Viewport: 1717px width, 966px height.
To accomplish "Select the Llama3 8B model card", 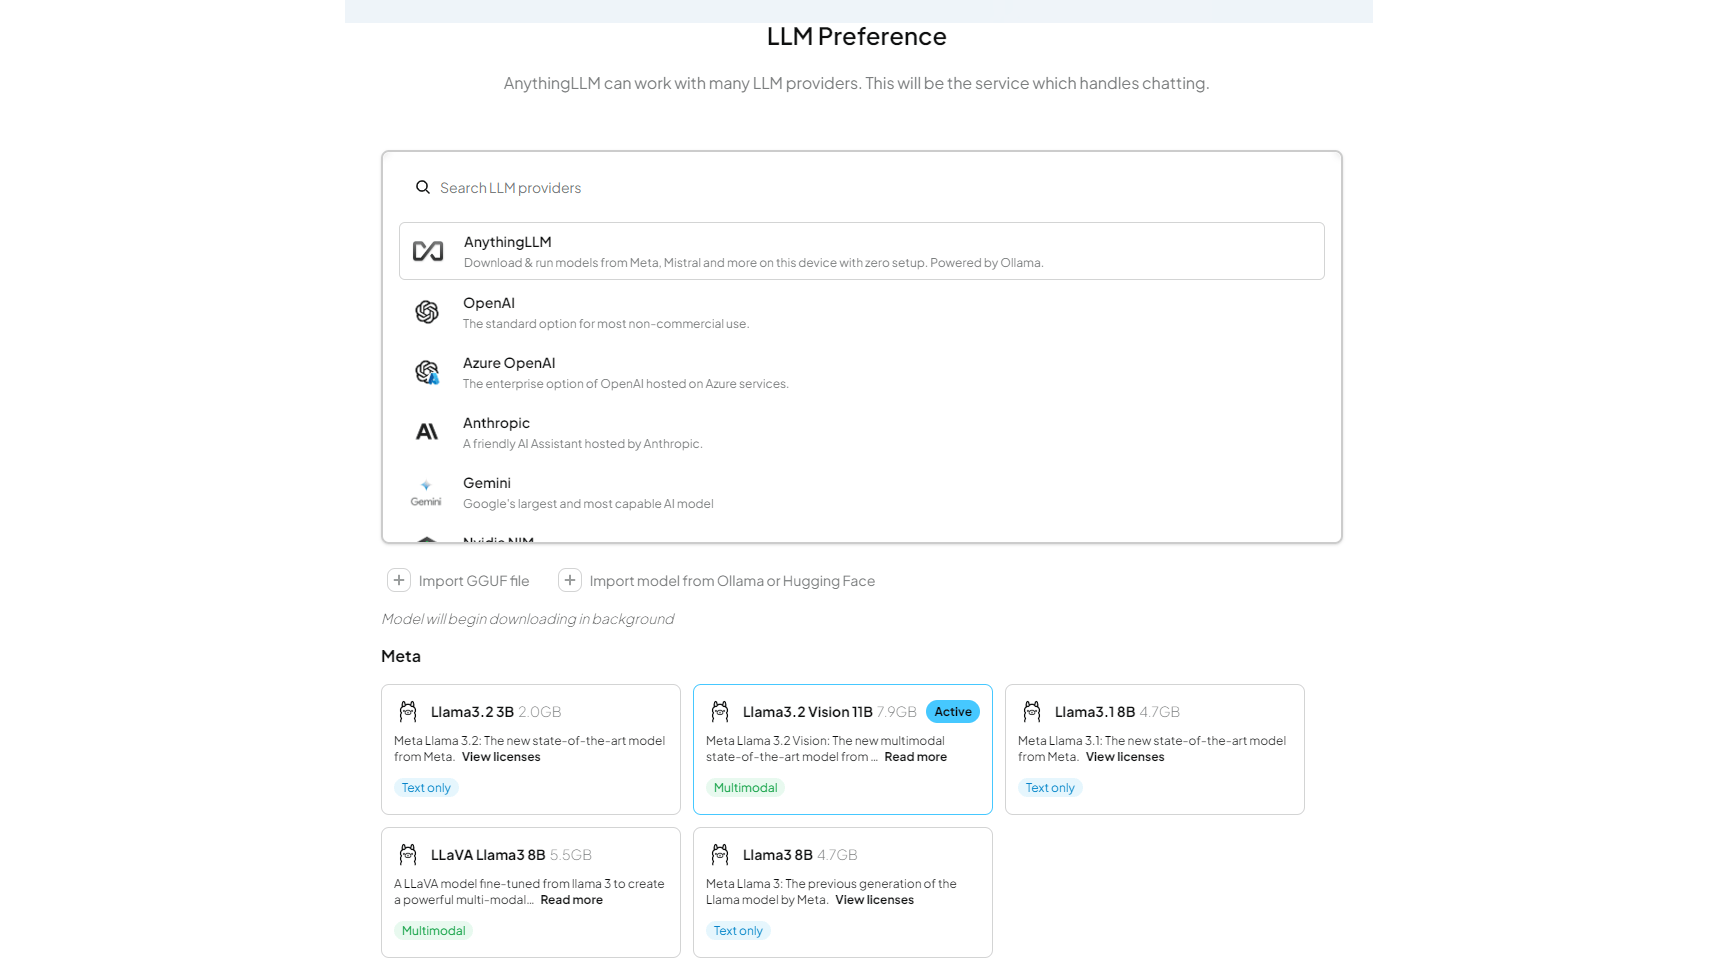I will coord(842,870).
